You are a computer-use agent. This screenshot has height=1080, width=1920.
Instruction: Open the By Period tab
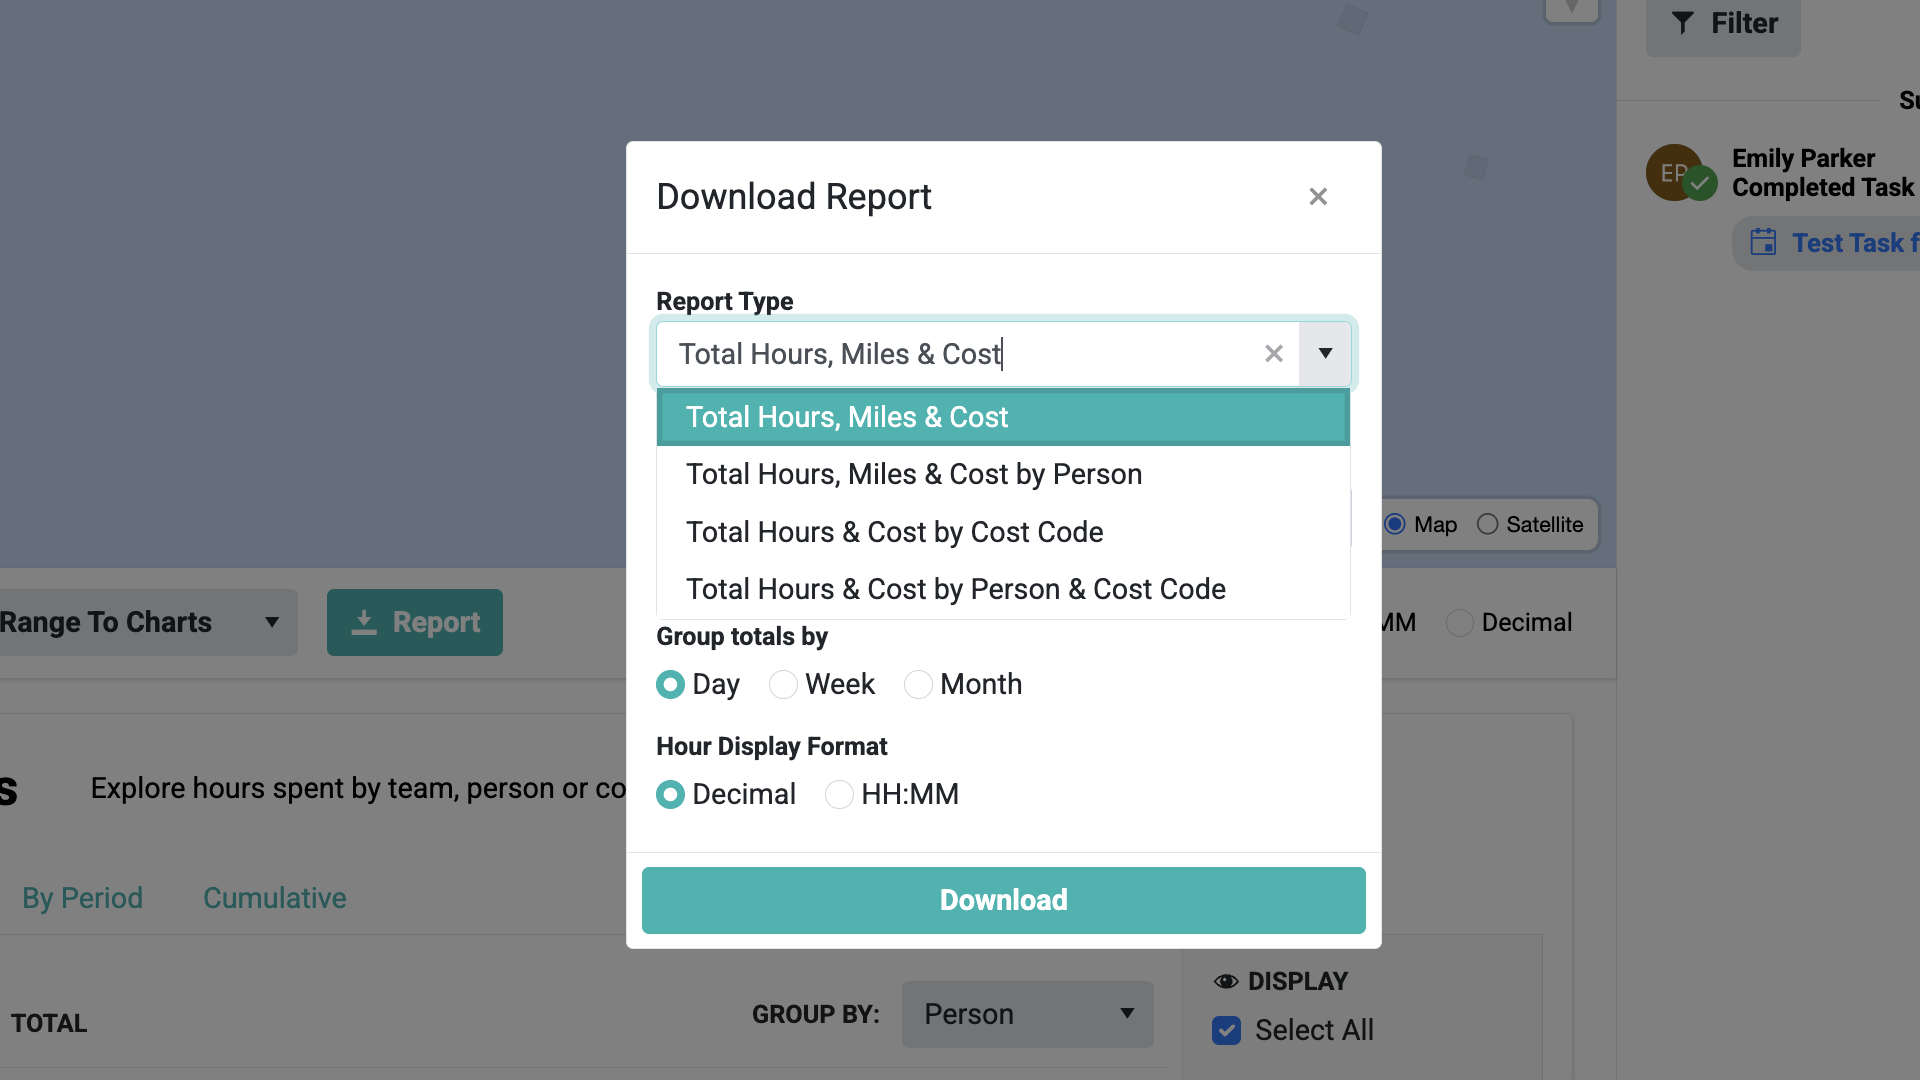click(x=82, y=898)
